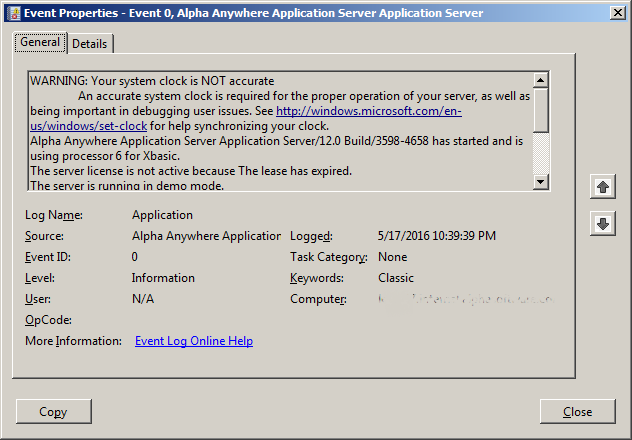The image size is (632, 440).
Task: Click the 'using processor 6 for Xbasic.' line
Action: coord(105,156)
